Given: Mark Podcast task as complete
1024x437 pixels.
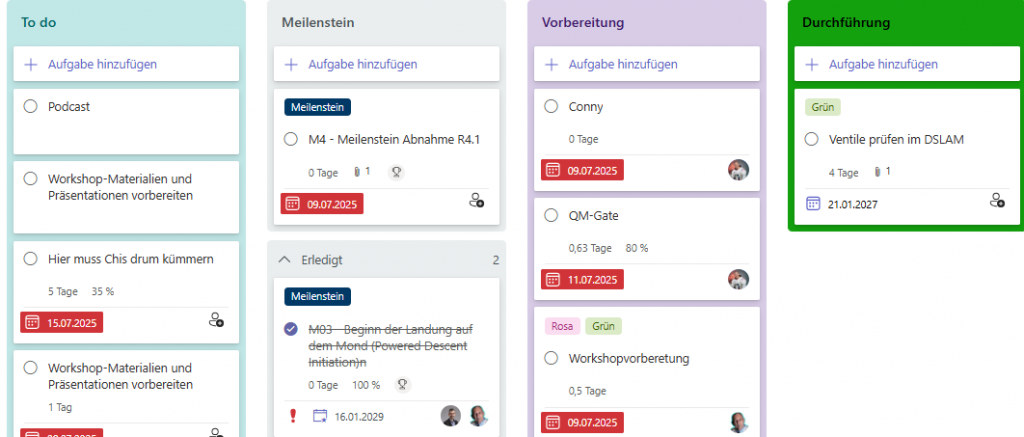Looking at the screenshot, I should coord(30,106).
